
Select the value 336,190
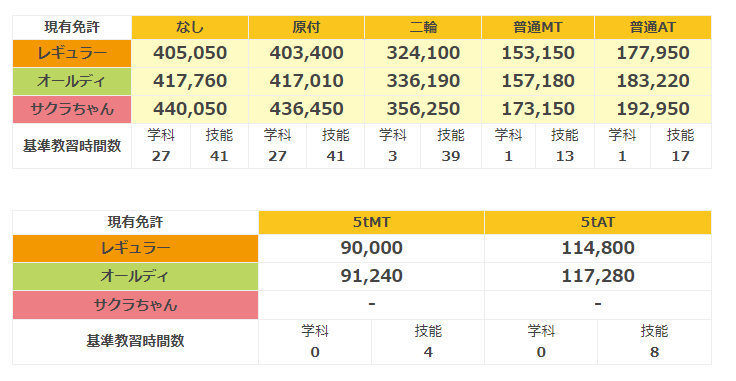point(423,81)
